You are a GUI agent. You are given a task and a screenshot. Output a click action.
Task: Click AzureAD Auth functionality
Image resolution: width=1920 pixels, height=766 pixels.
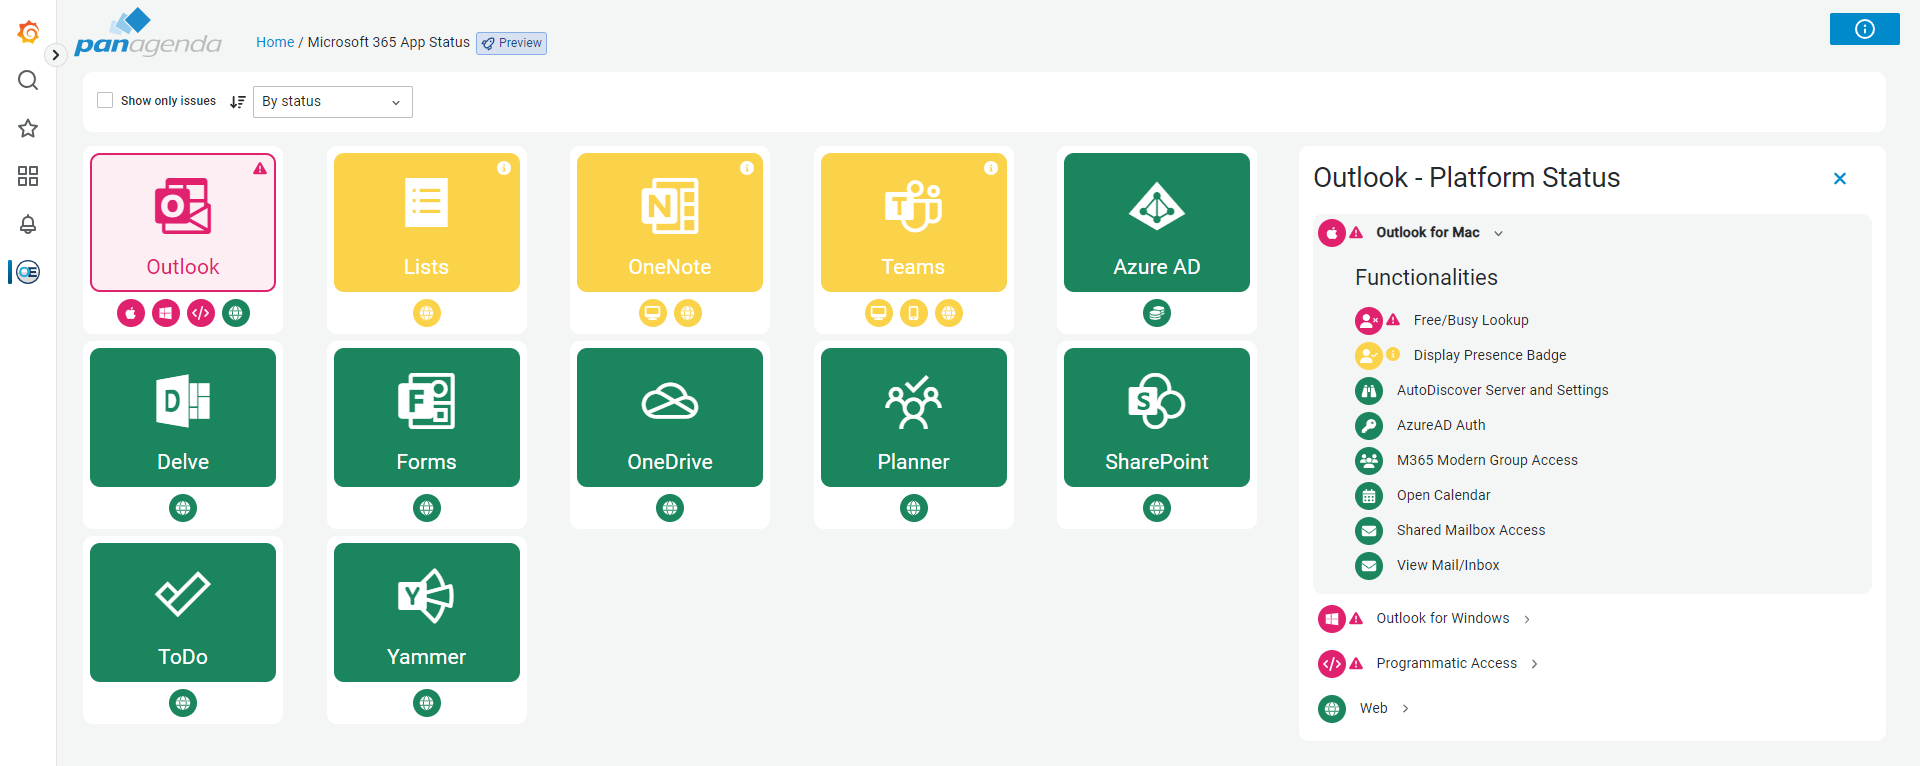[1441, 425]
